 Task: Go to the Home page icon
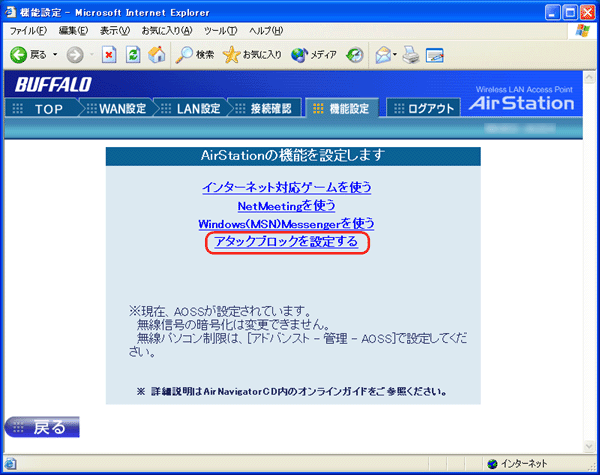tap(157, 55)
